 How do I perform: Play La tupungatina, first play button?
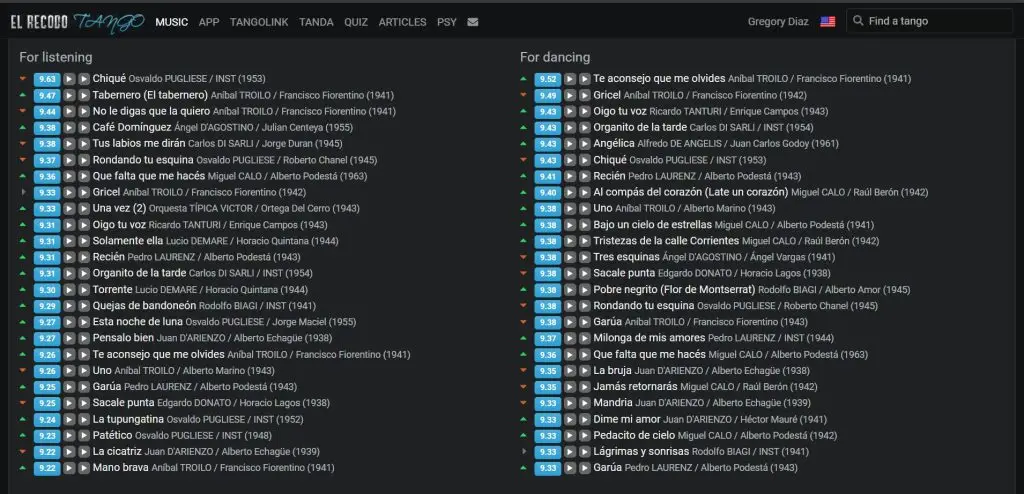point(69,420)
